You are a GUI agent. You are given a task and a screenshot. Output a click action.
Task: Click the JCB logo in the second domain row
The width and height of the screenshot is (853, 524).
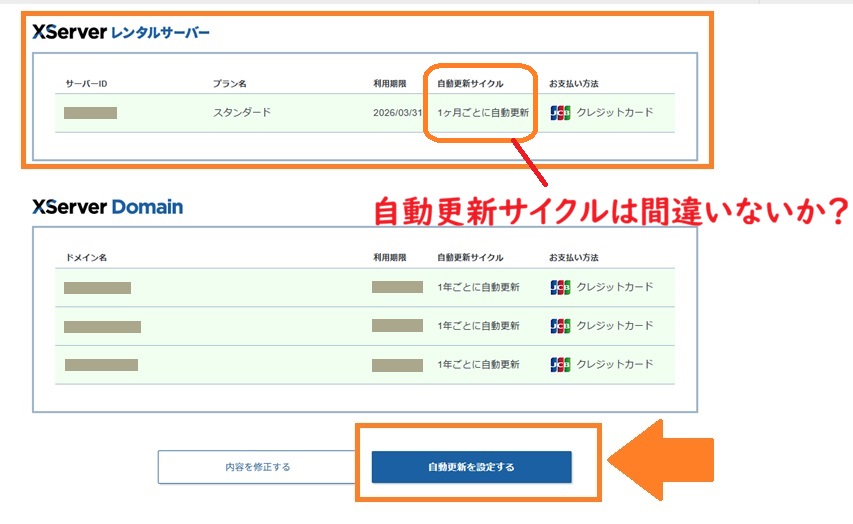(560, 326)
